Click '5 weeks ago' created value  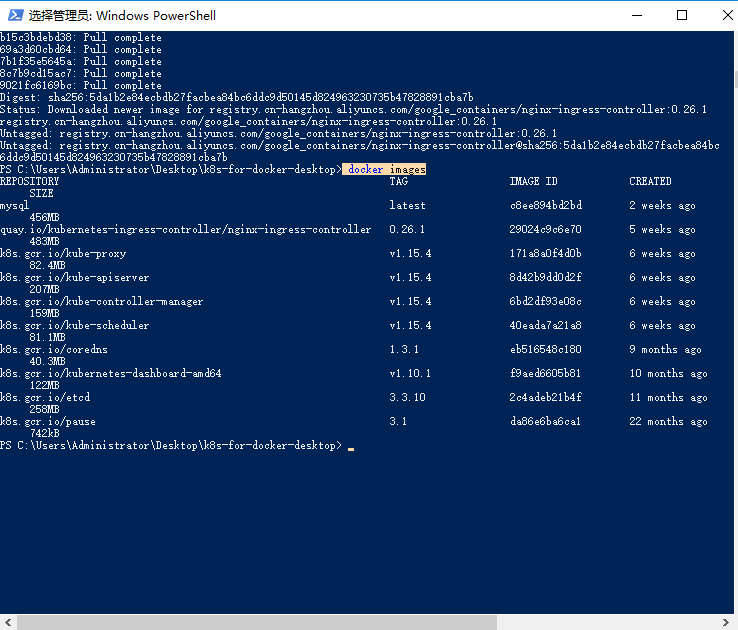coord(662,230)
